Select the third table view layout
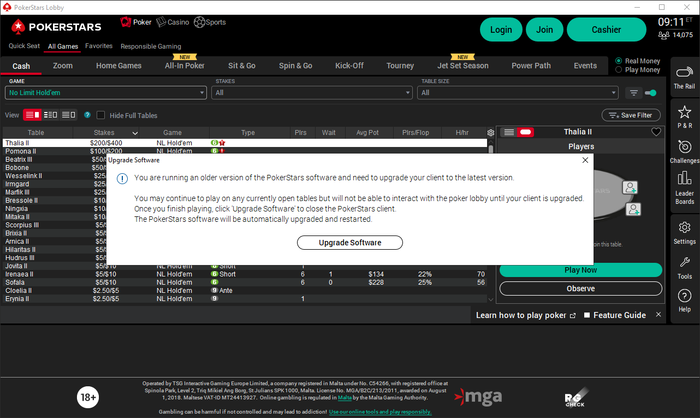The height and width of the screenshot is (418, 700). [x=69, y=115]
